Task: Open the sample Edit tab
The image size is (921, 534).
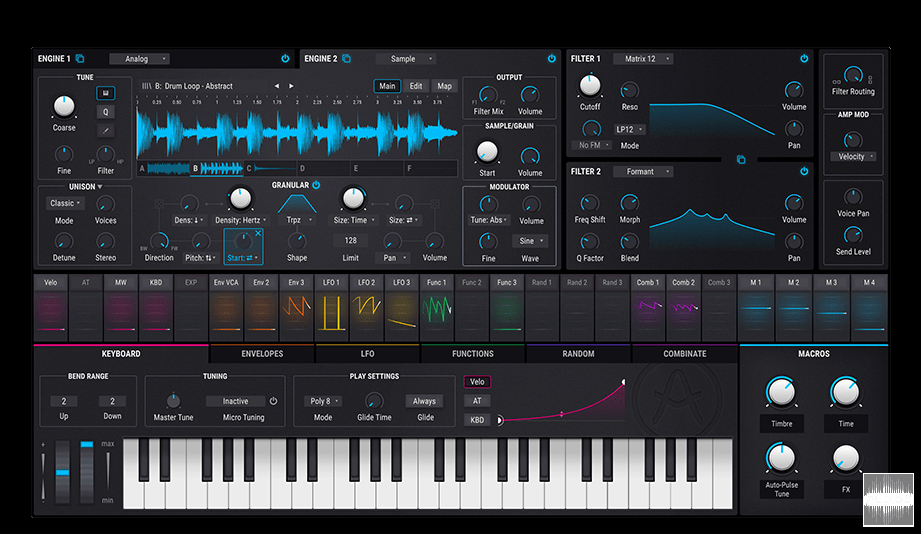Action: 416,86
